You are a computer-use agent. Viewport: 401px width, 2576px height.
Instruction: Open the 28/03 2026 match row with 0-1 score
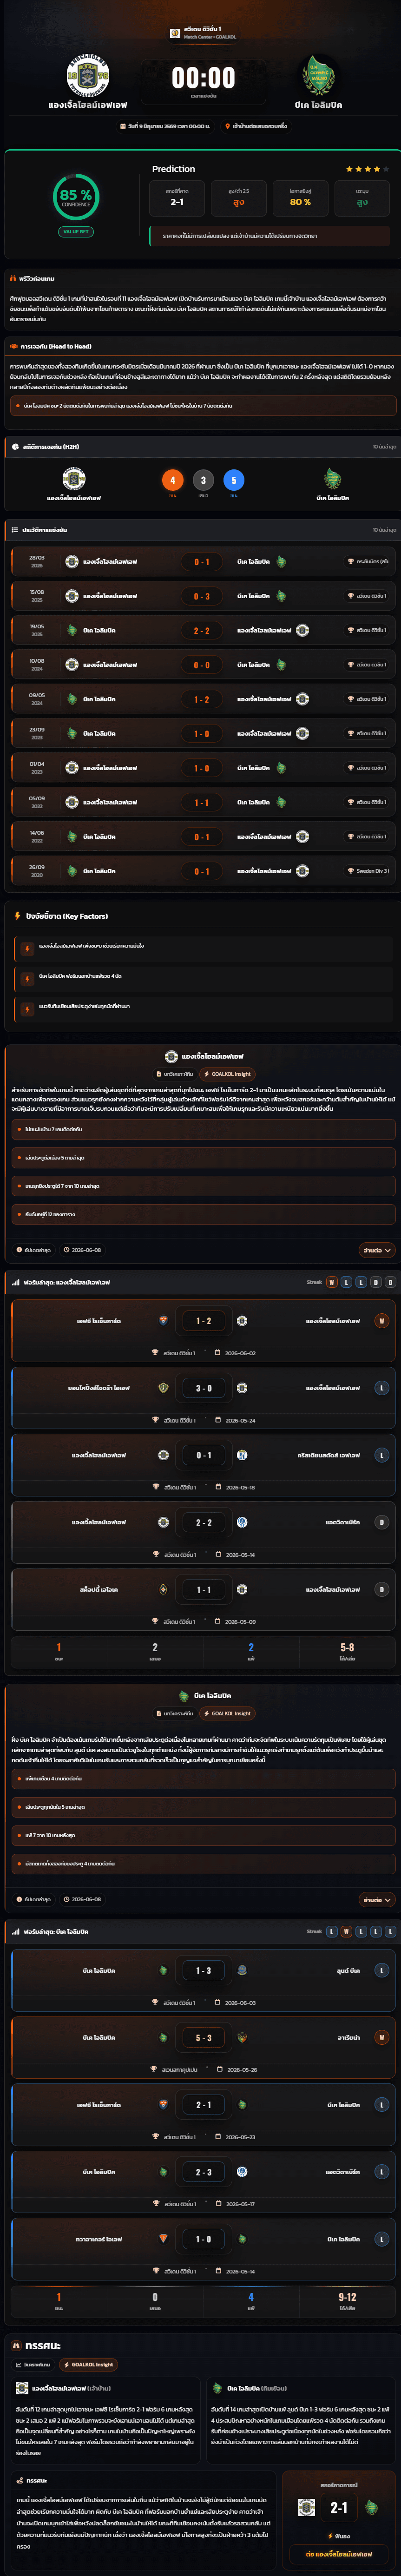(x=201, y=562)
